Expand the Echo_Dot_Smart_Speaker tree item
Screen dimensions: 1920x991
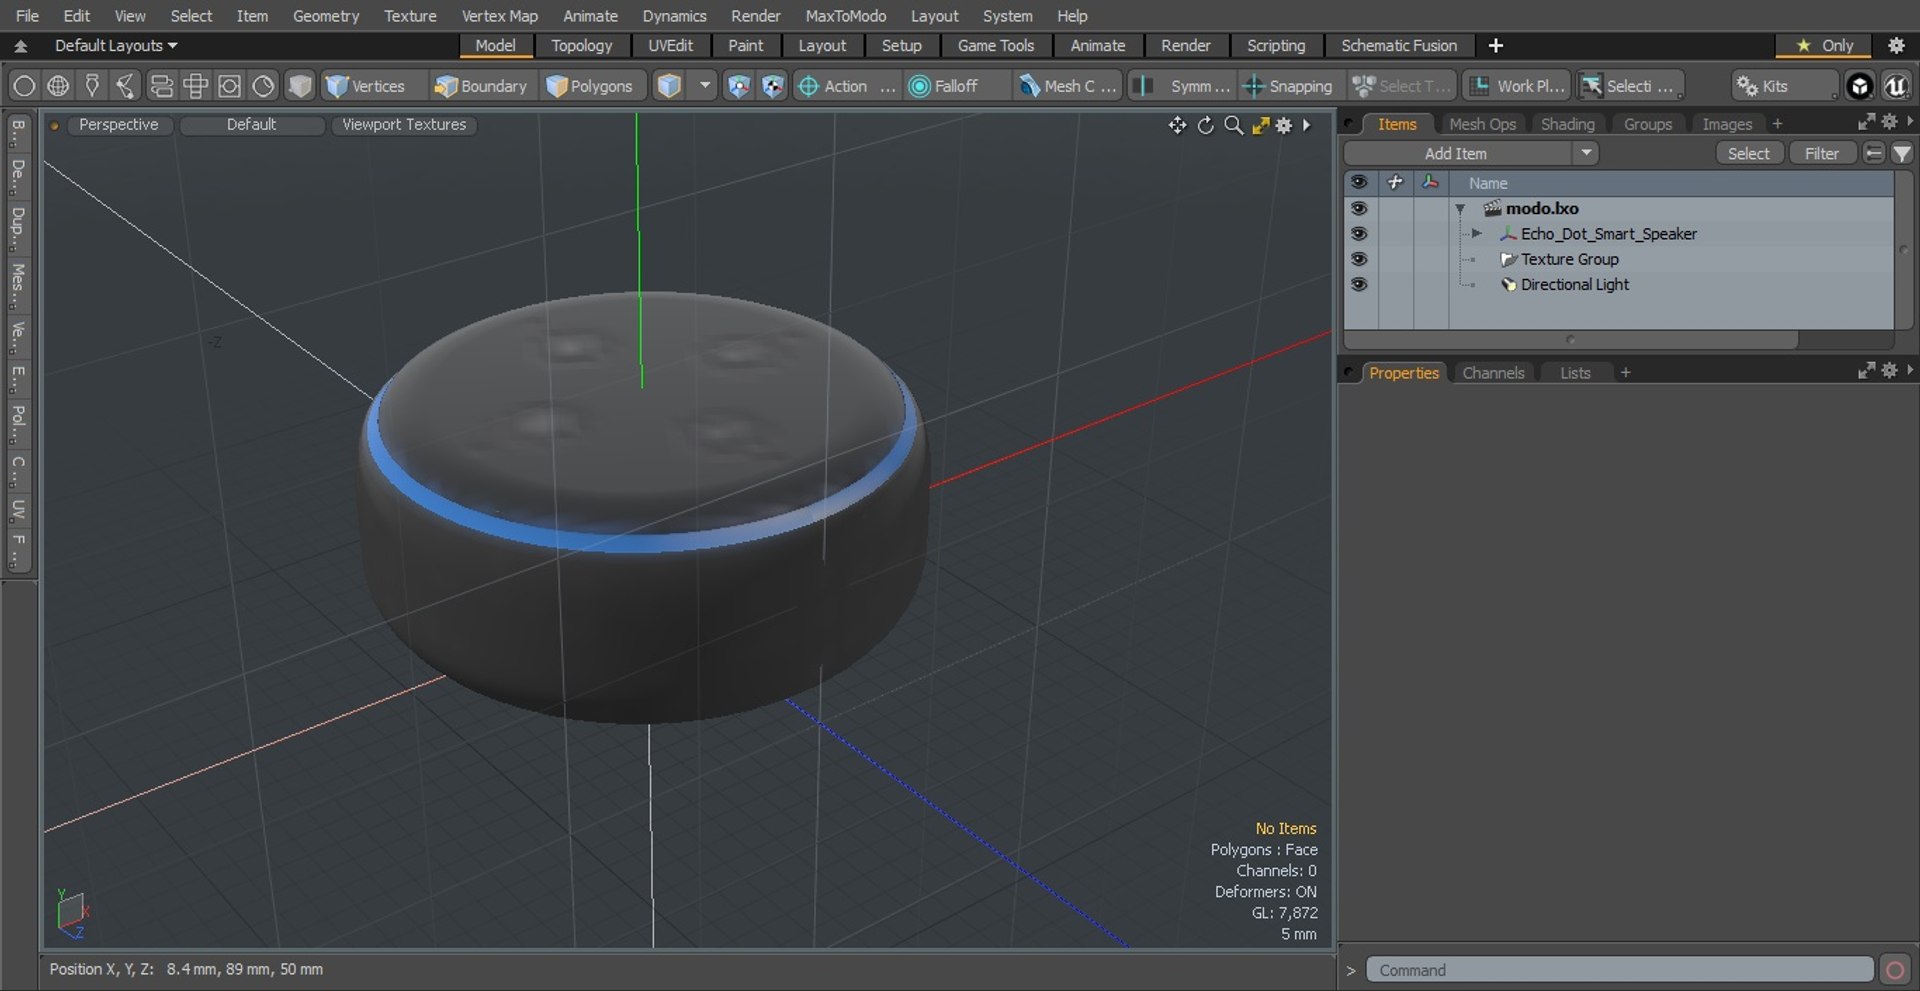point(1476,233)
